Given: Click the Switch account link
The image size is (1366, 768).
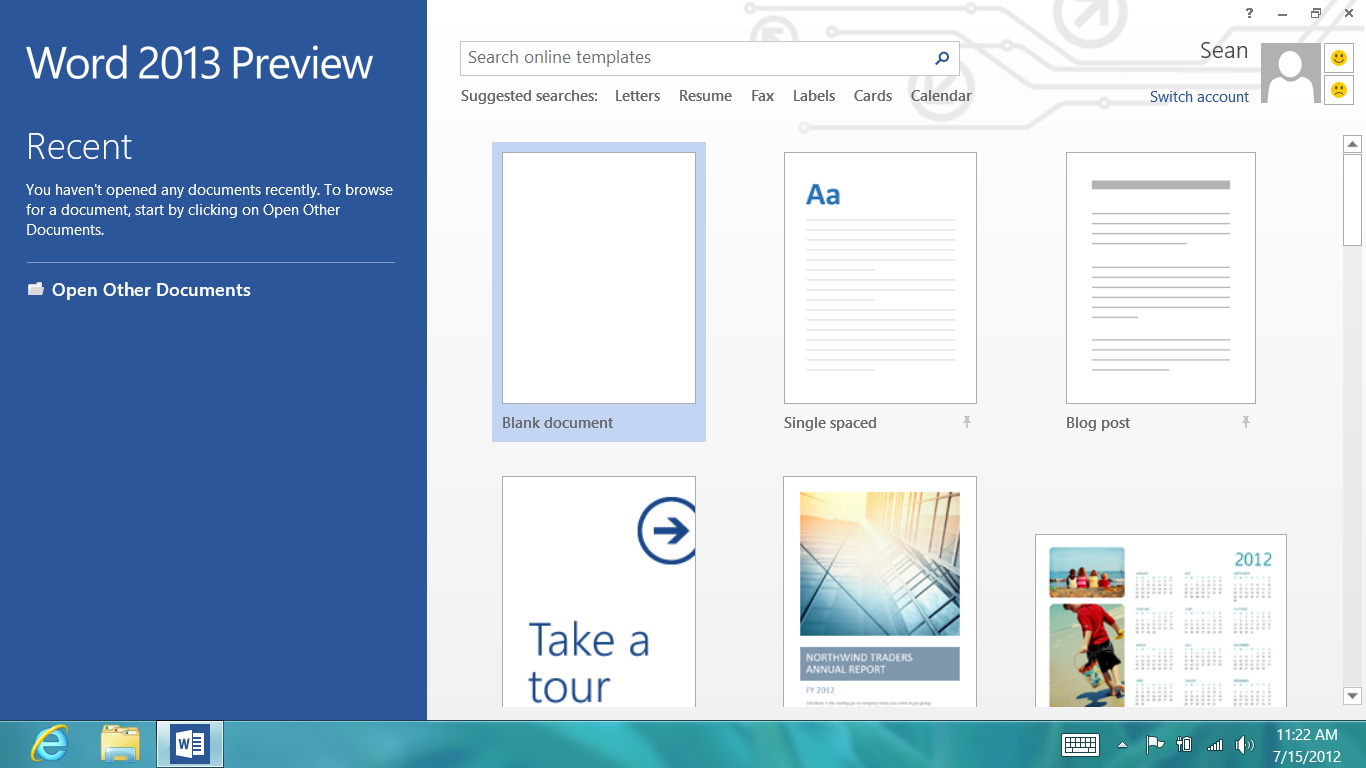Looking at the screenshot, I should [1199, 97].
